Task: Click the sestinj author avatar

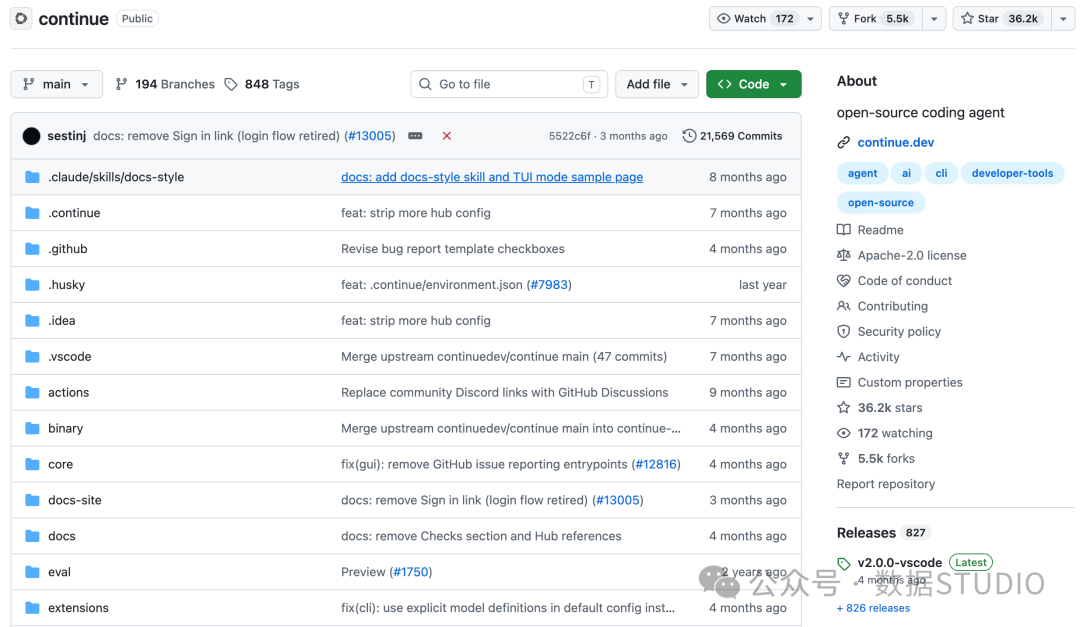Action: pyautogui.click(x=31, y=136)
